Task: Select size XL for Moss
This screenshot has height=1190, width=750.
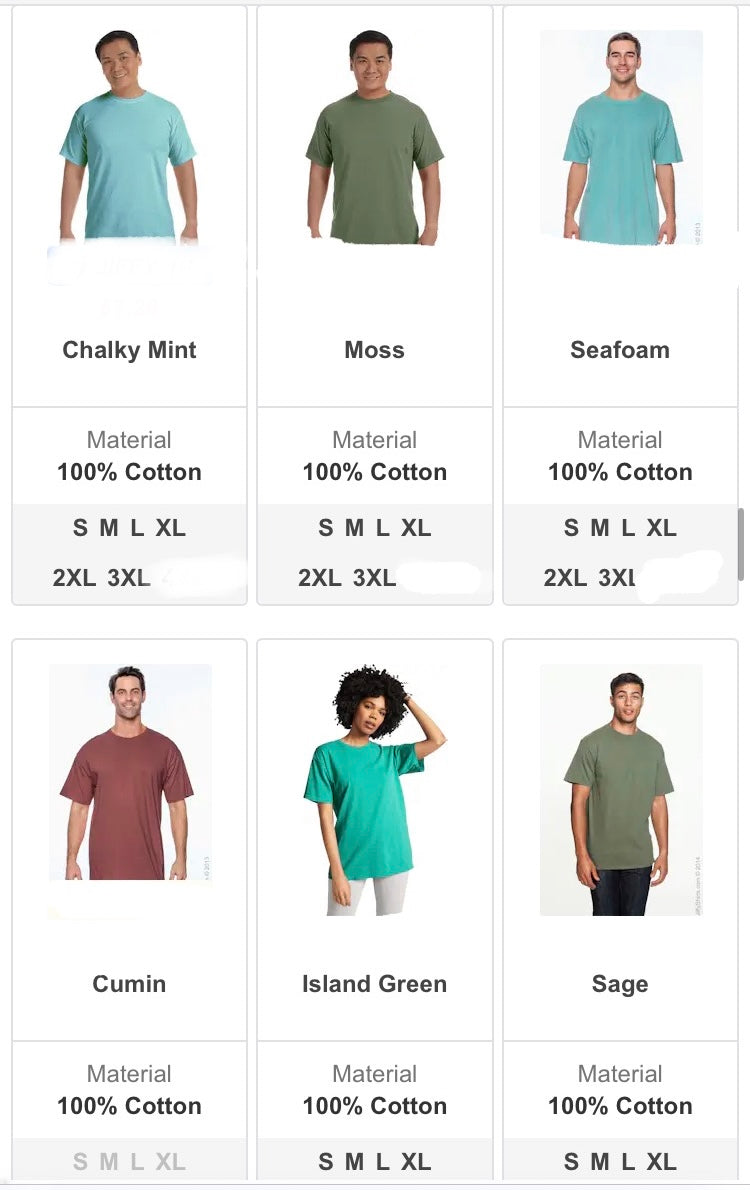Action: 416,527
